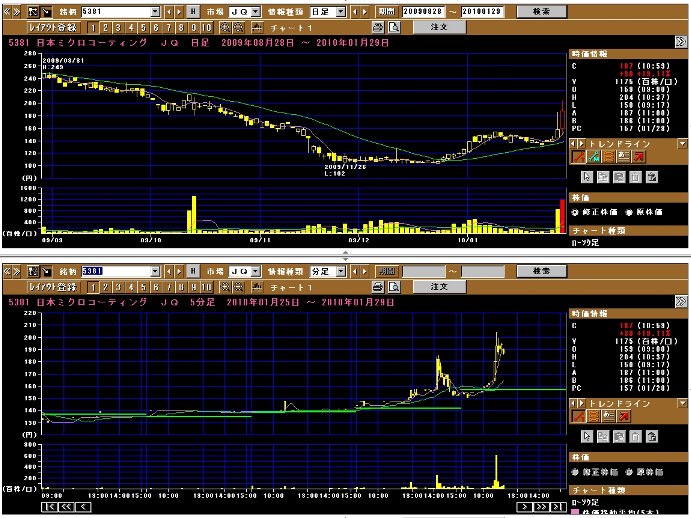This screenshot has width=691, height=518.
Task: Click the pointer select icon in upper chart panel
Action: (x=589, y=177)
